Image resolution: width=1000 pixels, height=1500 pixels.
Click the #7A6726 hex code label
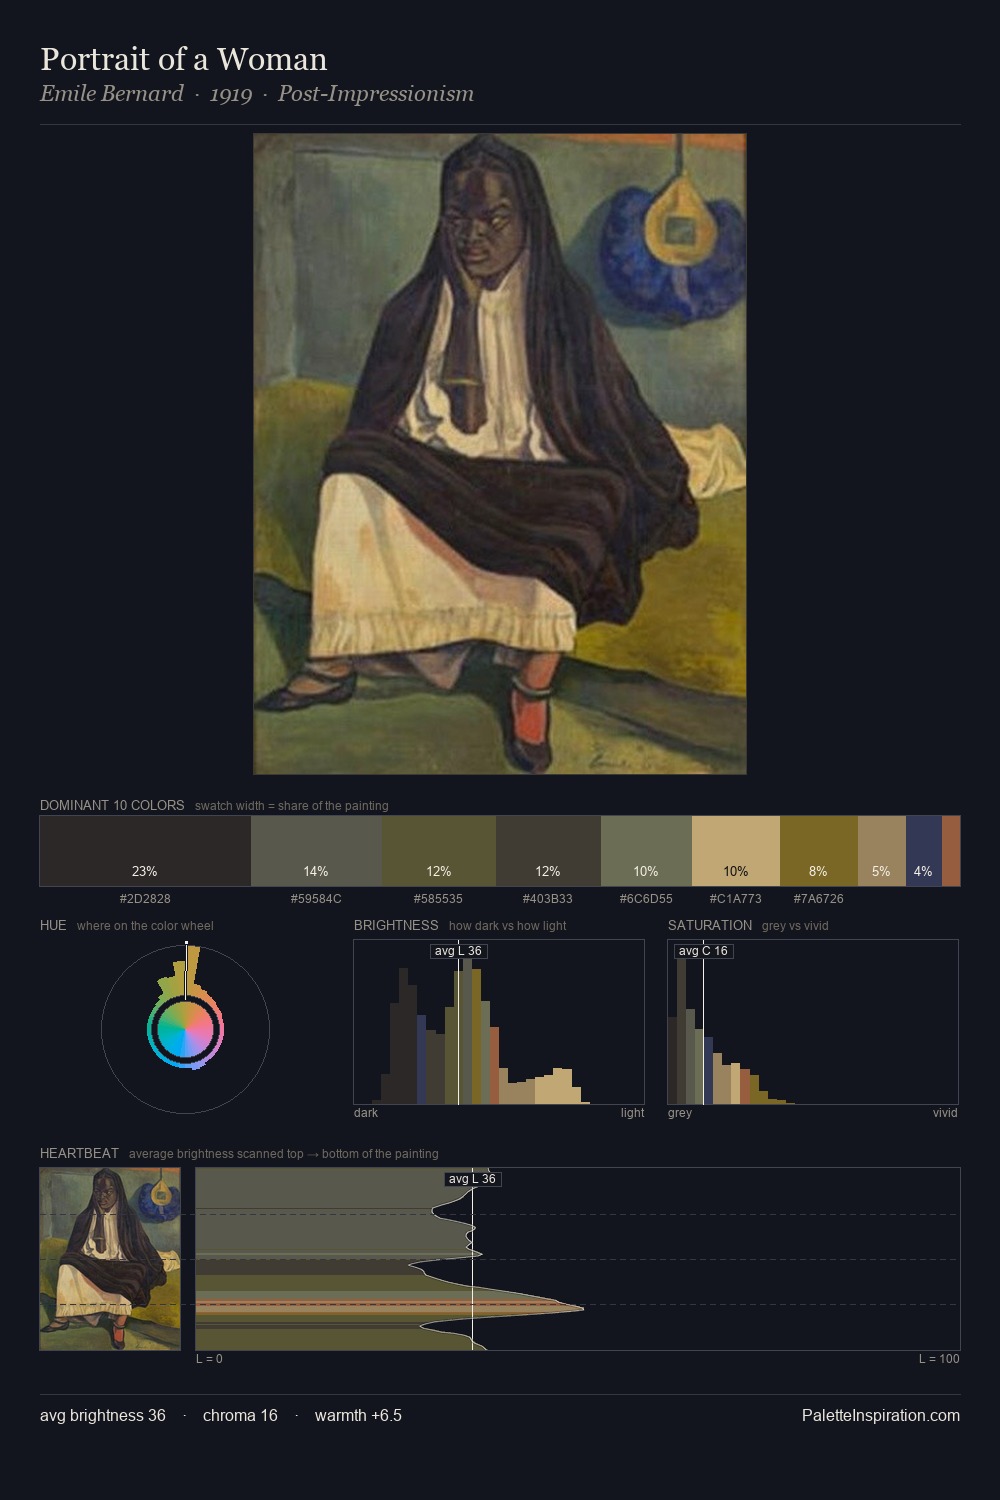point(819,899)
